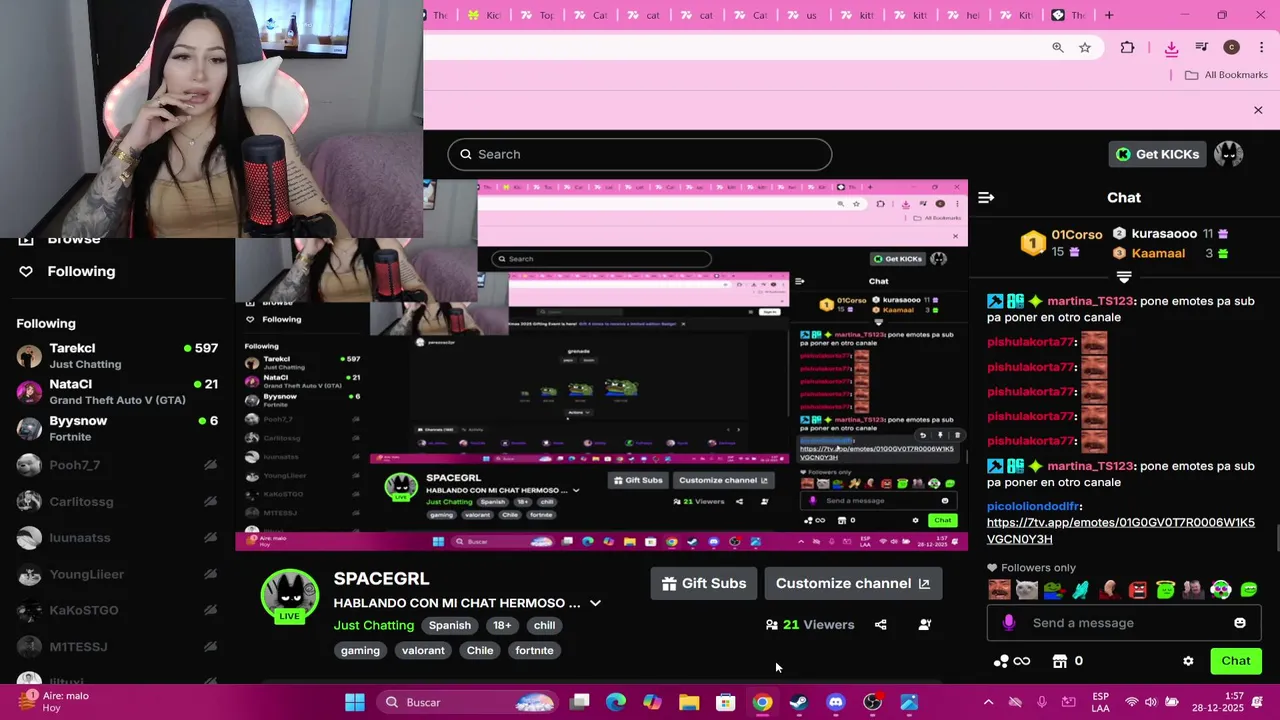The image size is (1280, 720).
Task: Open offline channel Pooh7_7
Action: (117, 465)
